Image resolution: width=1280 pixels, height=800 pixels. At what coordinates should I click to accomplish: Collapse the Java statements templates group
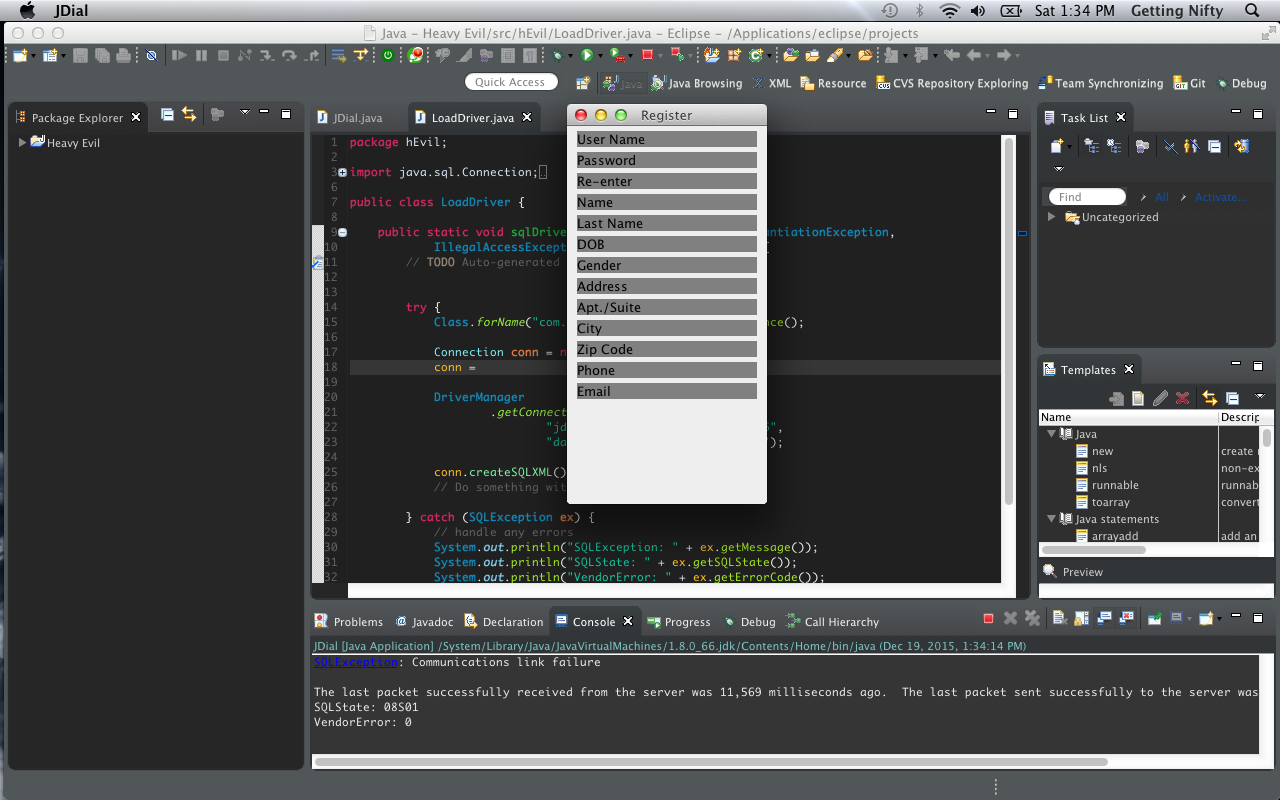(x=1052, y=519)
